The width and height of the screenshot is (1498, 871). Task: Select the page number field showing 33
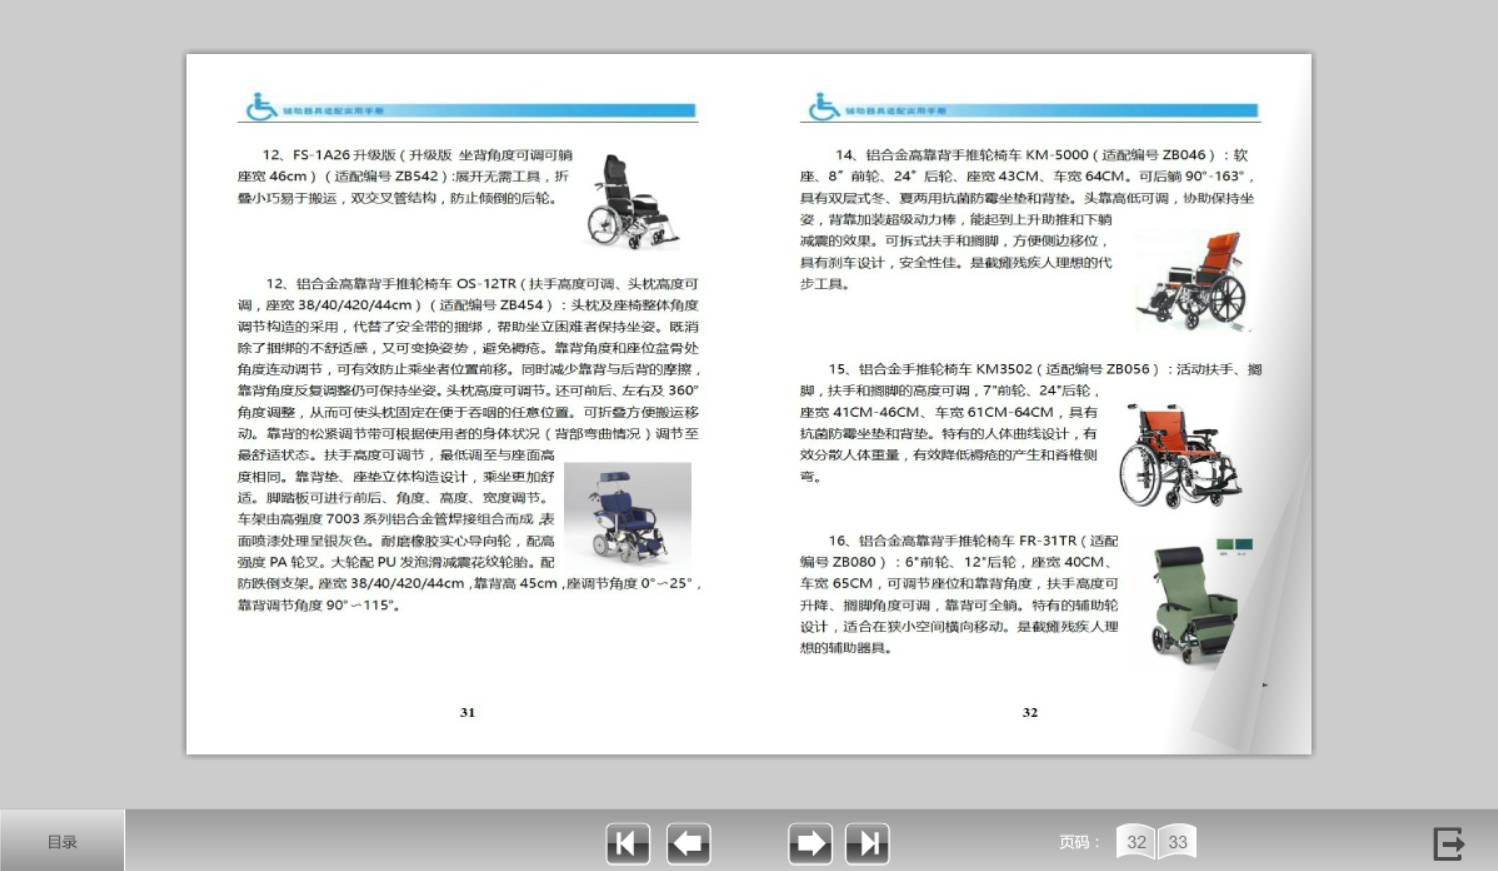(1178, 842)
